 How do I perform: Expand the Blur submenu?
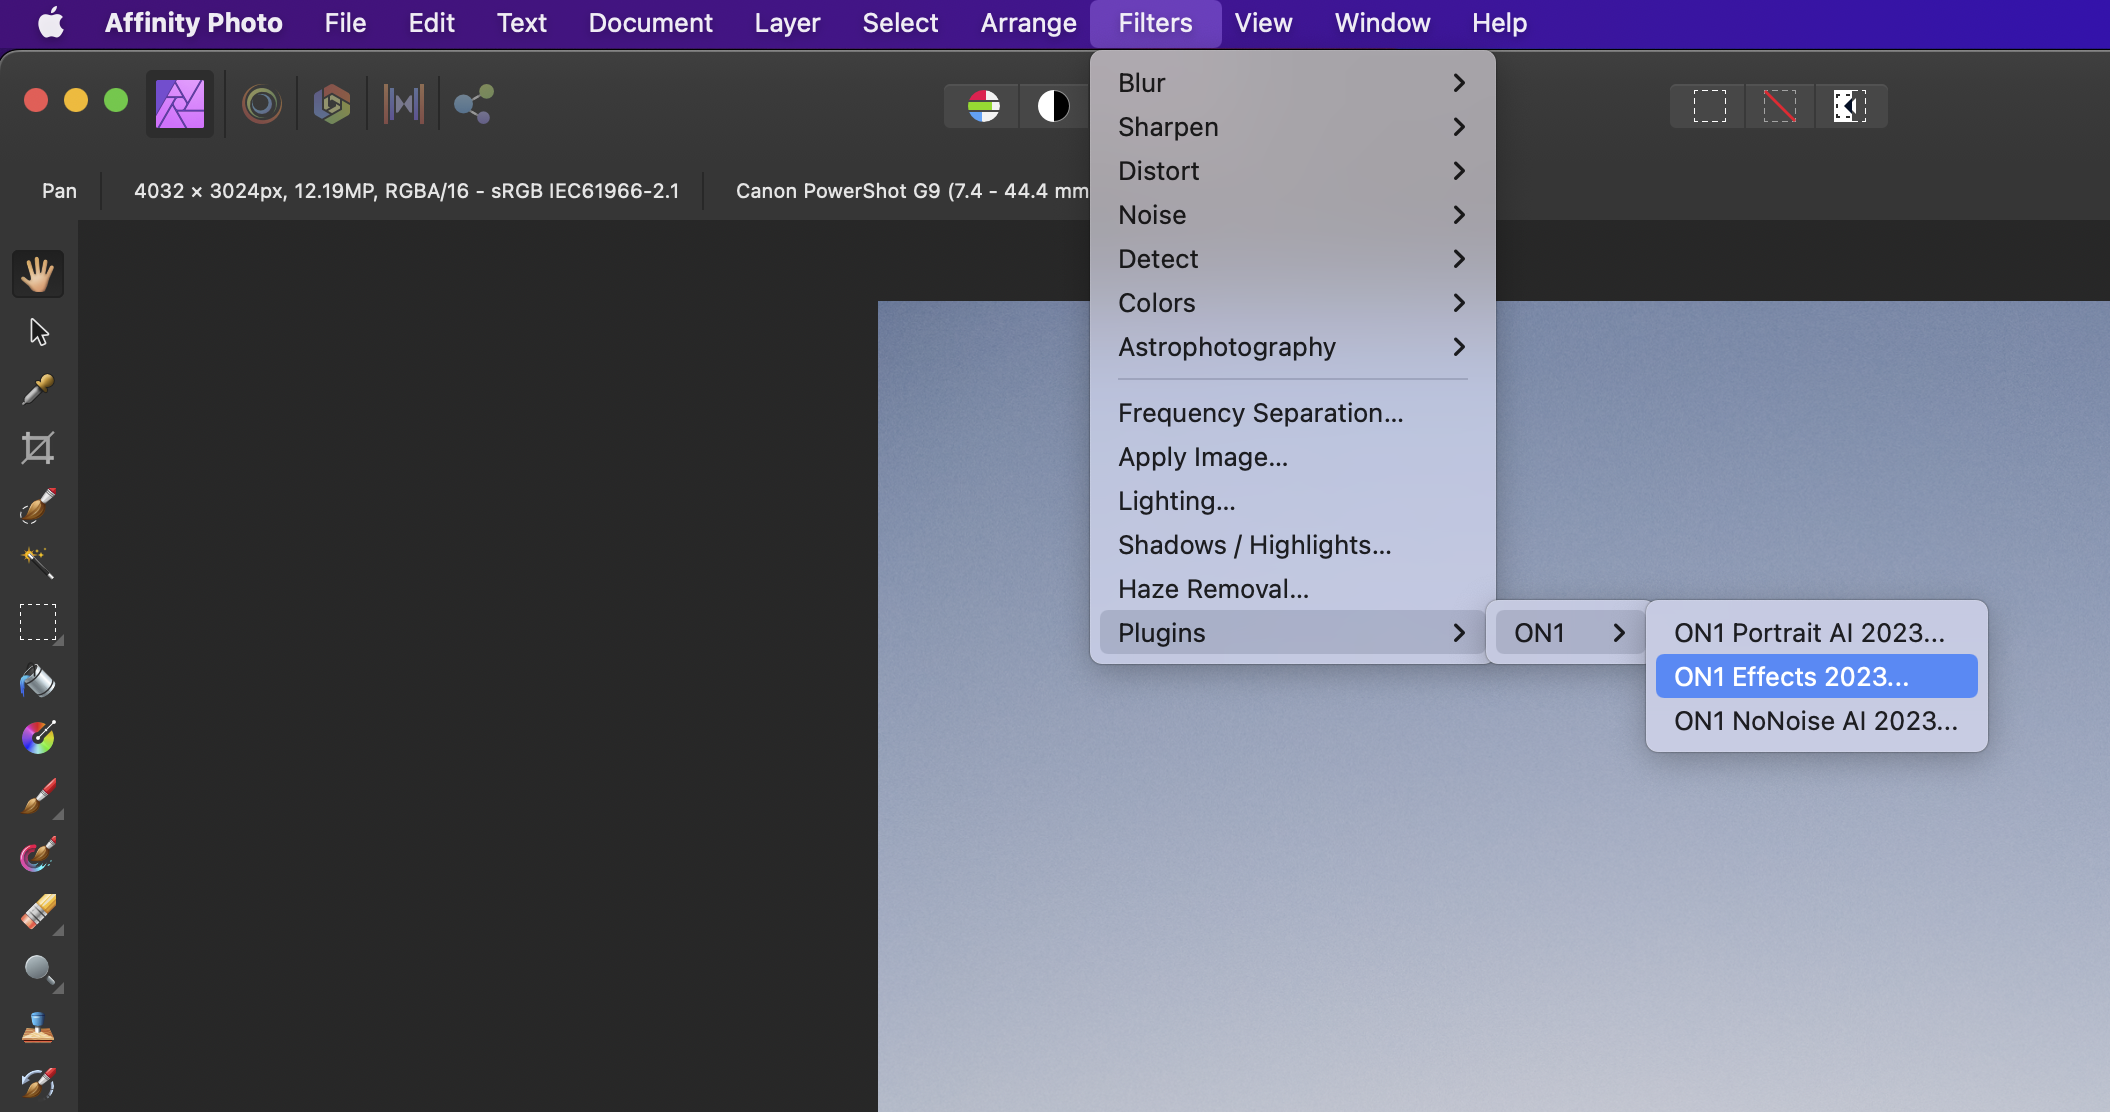tap(1293, 83)
